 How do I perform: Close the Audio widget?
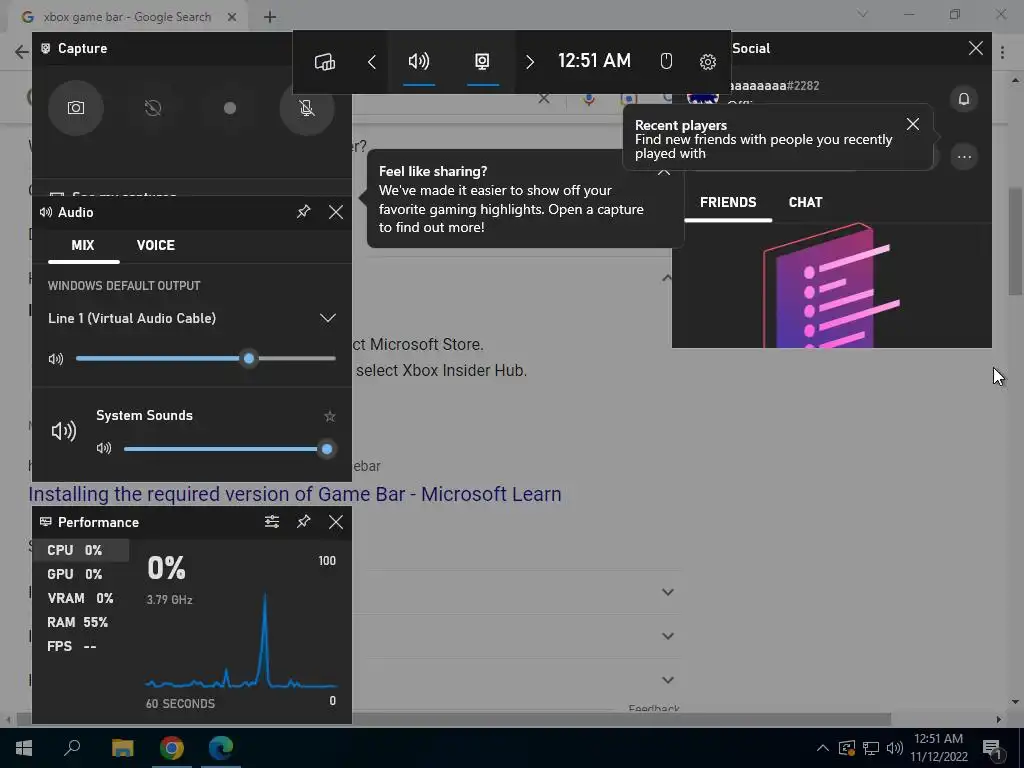point(336,212)
